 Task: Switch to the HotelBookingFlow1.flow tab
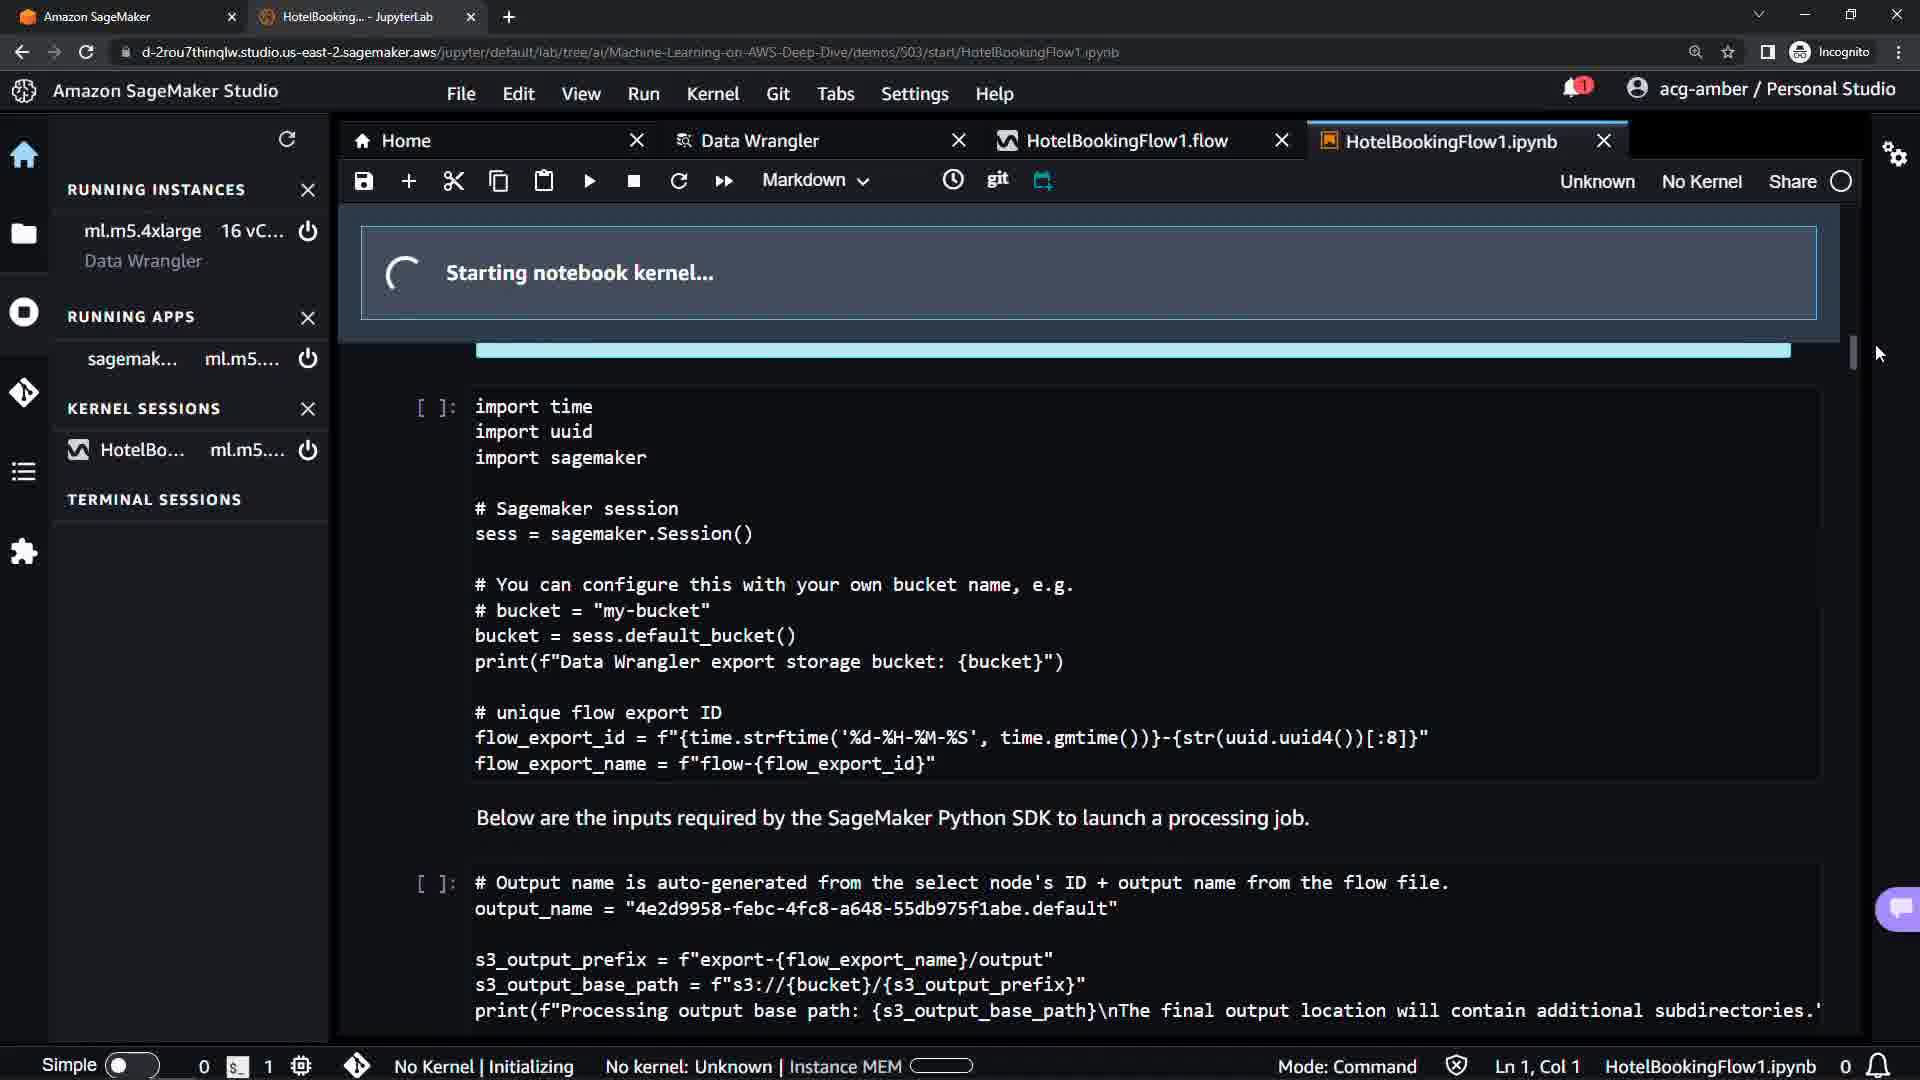point(1126,141)
